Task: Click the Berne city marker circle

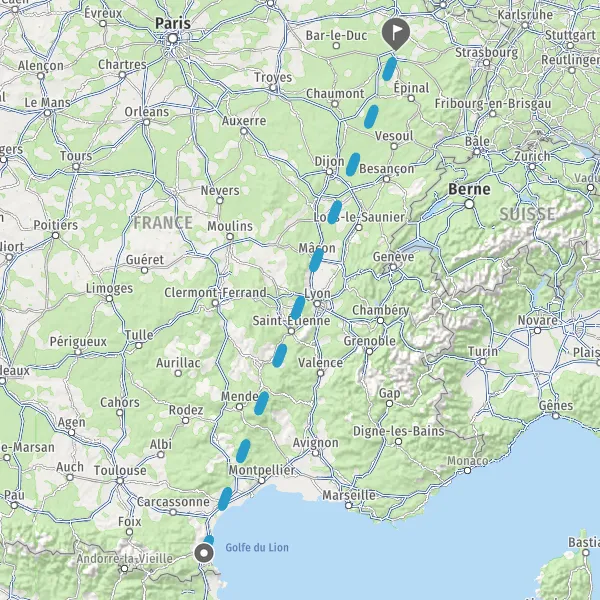Action: click(469, 204)
